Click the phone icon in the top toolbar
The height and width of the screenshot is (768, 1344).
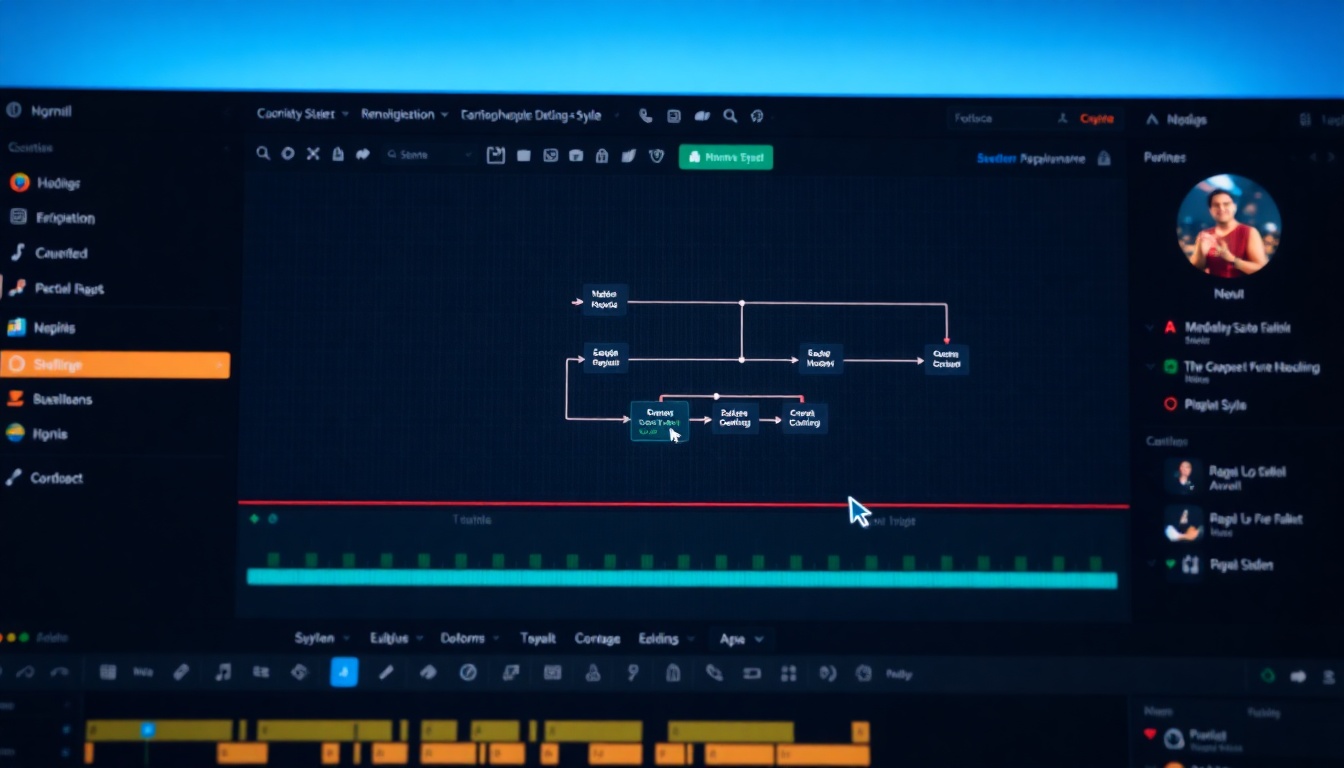point(645,116)
